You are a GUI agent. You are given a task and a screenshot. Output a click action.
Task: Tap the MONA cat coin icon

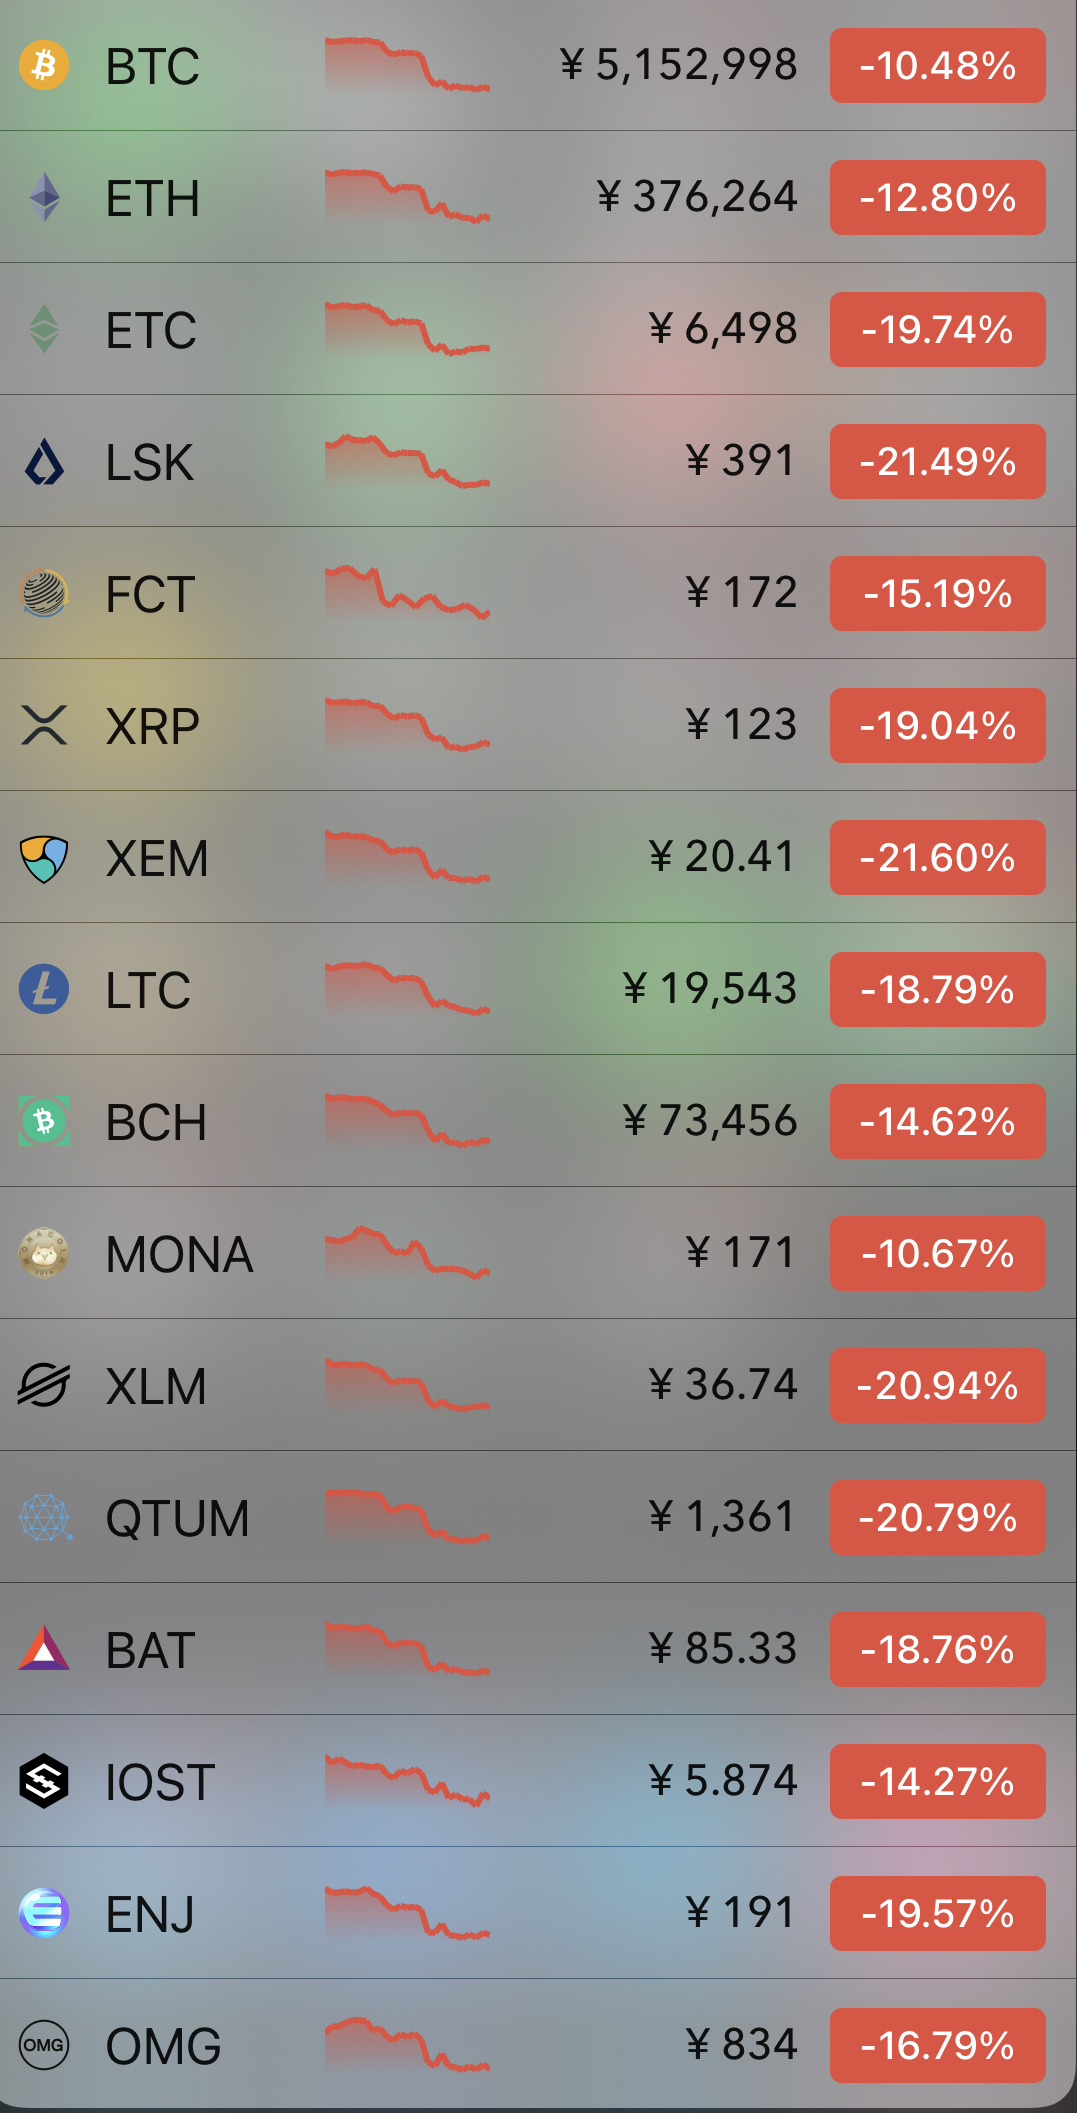coord(44,1254)
